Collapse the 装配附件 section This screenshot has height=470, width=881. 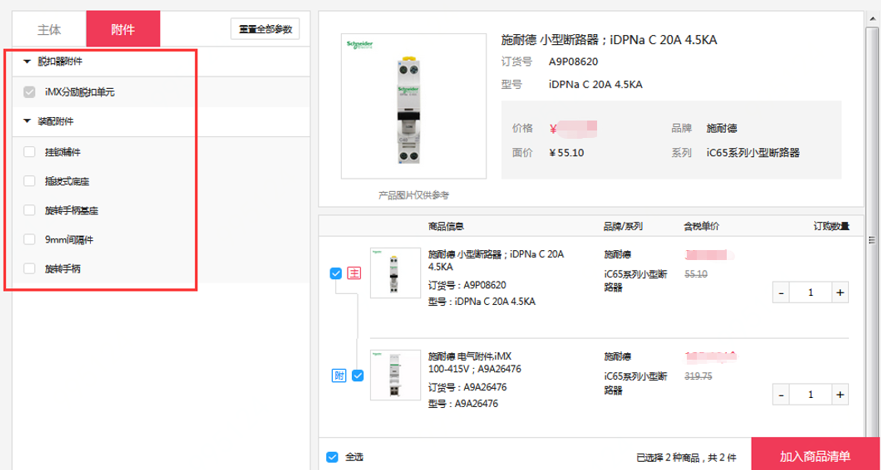26,121
